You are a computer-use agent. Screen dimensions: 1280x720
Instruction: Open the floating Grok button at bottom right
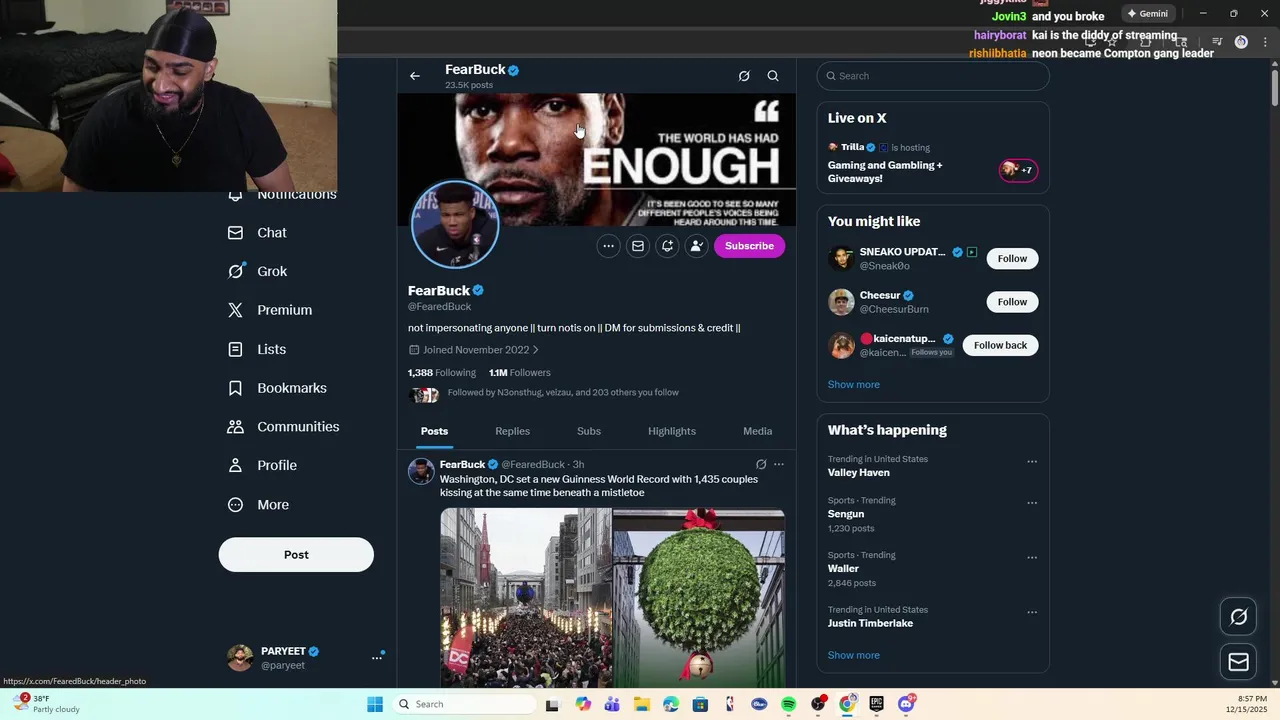coord(1238,617)
